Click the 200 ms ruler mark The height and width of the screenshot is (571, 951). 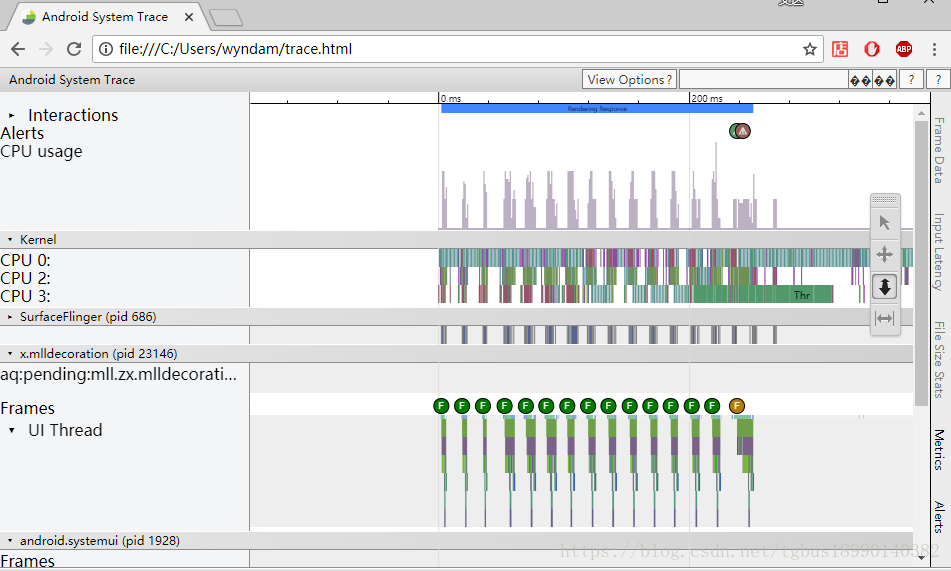coord(707,98)
